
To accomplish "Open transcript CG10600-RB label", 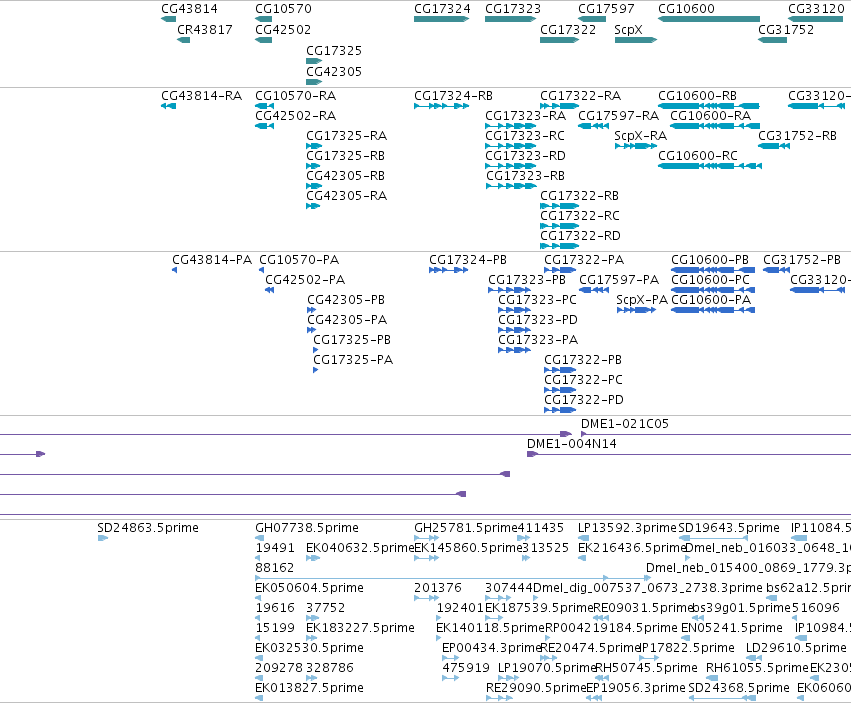I will (697, 96).
